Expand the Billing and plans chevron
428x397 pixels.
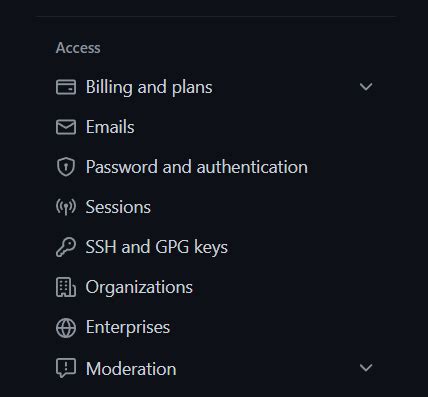[366, 87]
